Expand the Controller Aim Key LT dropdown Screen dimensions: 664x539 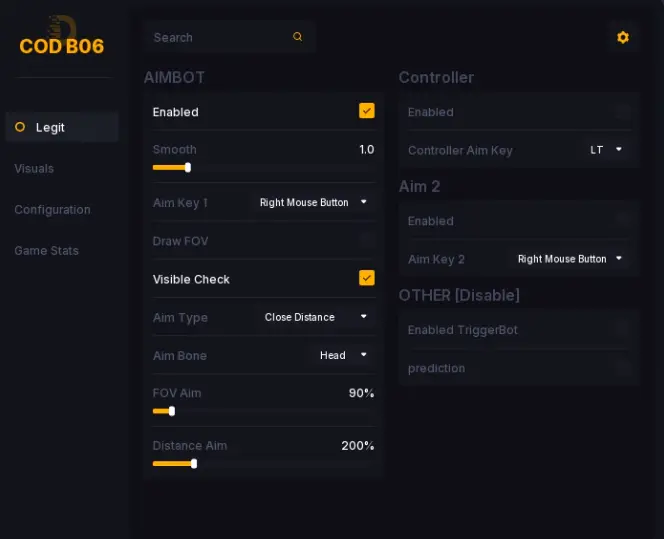pos(606,150)
